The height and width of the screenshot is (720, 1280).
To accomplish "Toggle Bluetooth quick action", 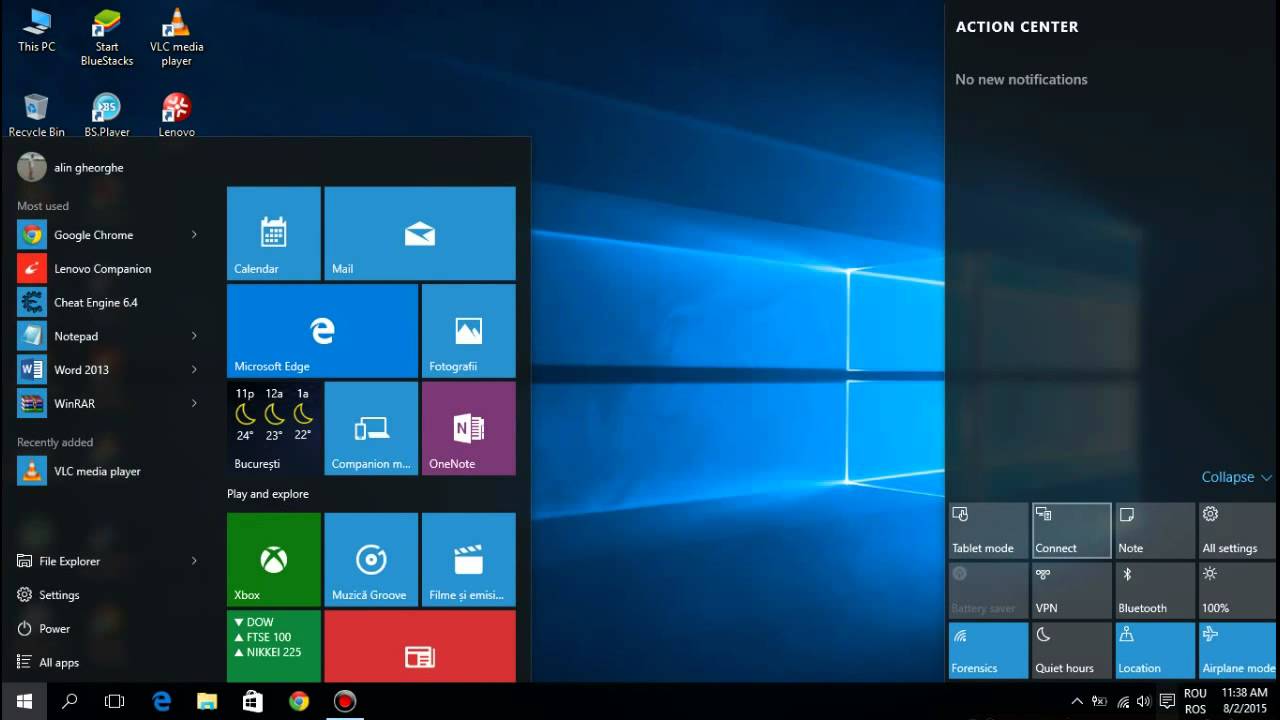I will 1155,590.
